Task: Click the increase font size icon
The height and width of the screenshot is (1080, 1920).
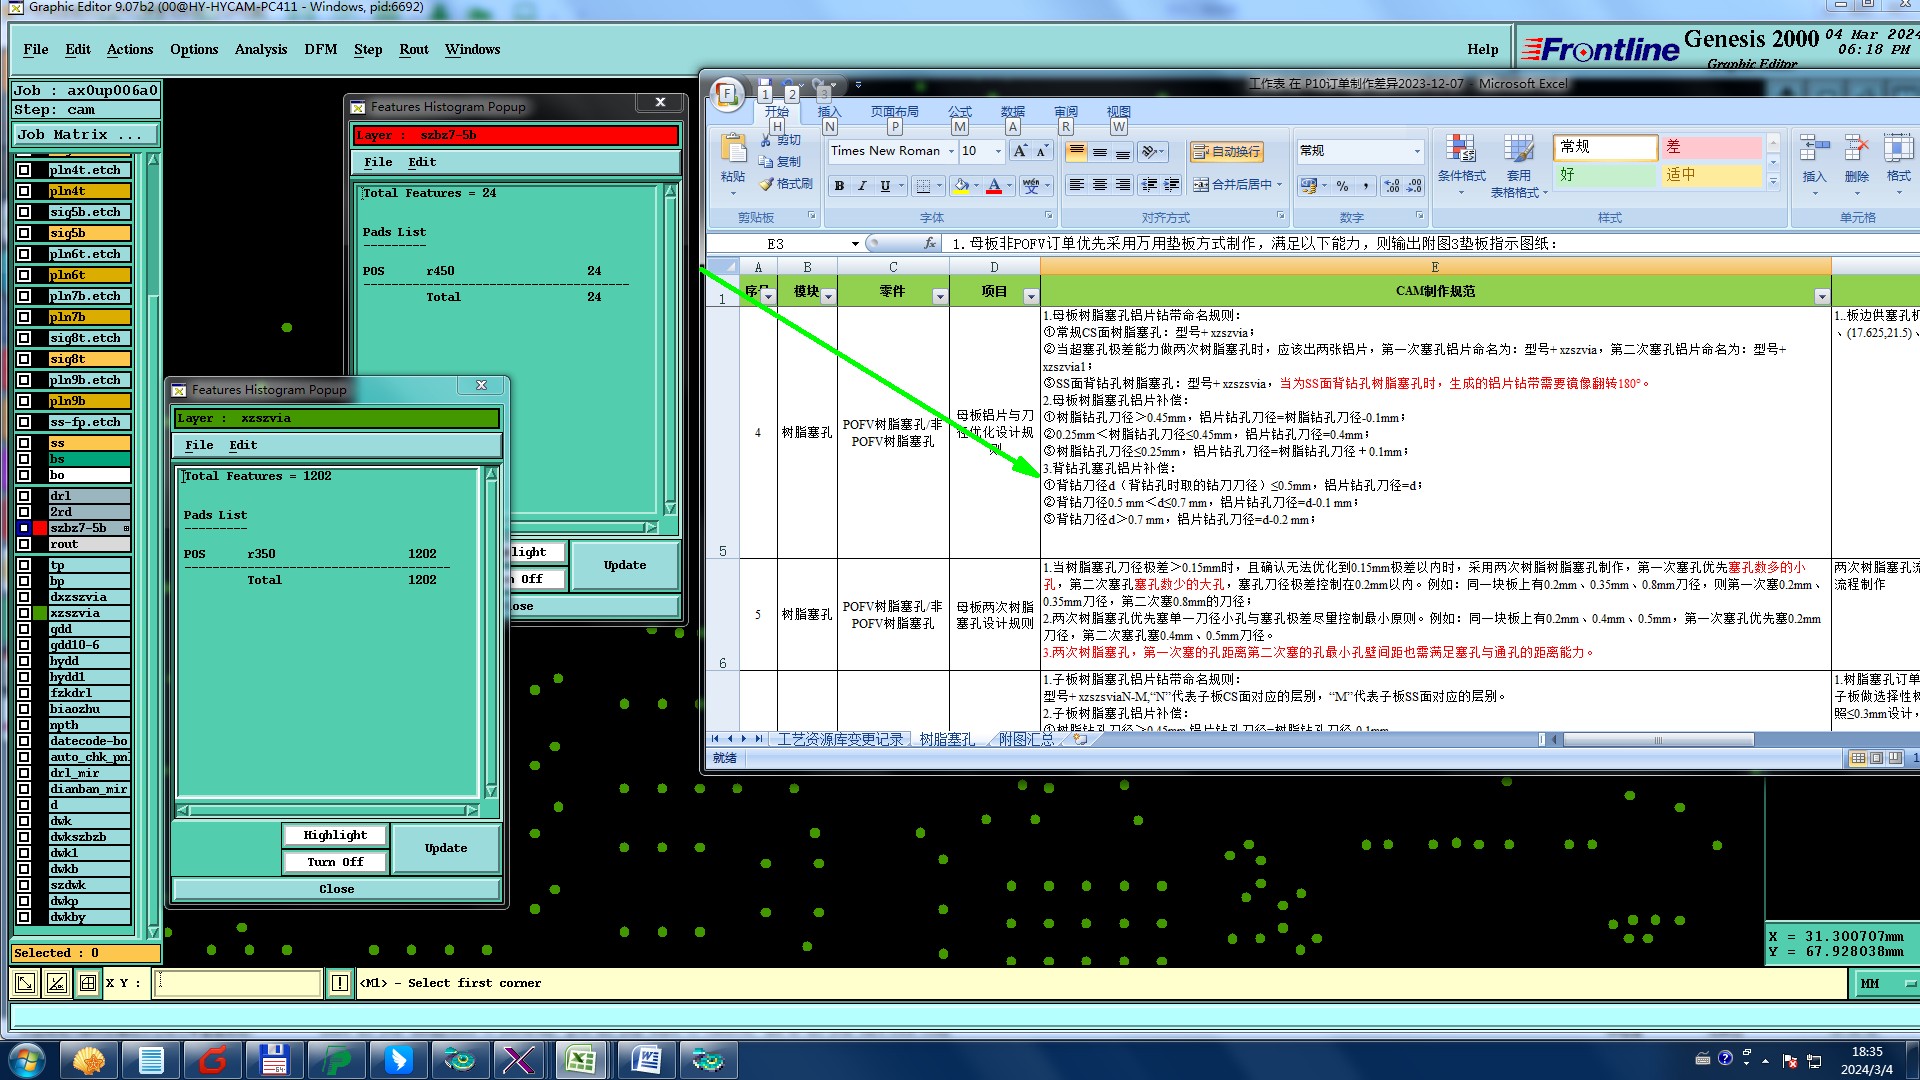Action: [x=1019, y=151]
